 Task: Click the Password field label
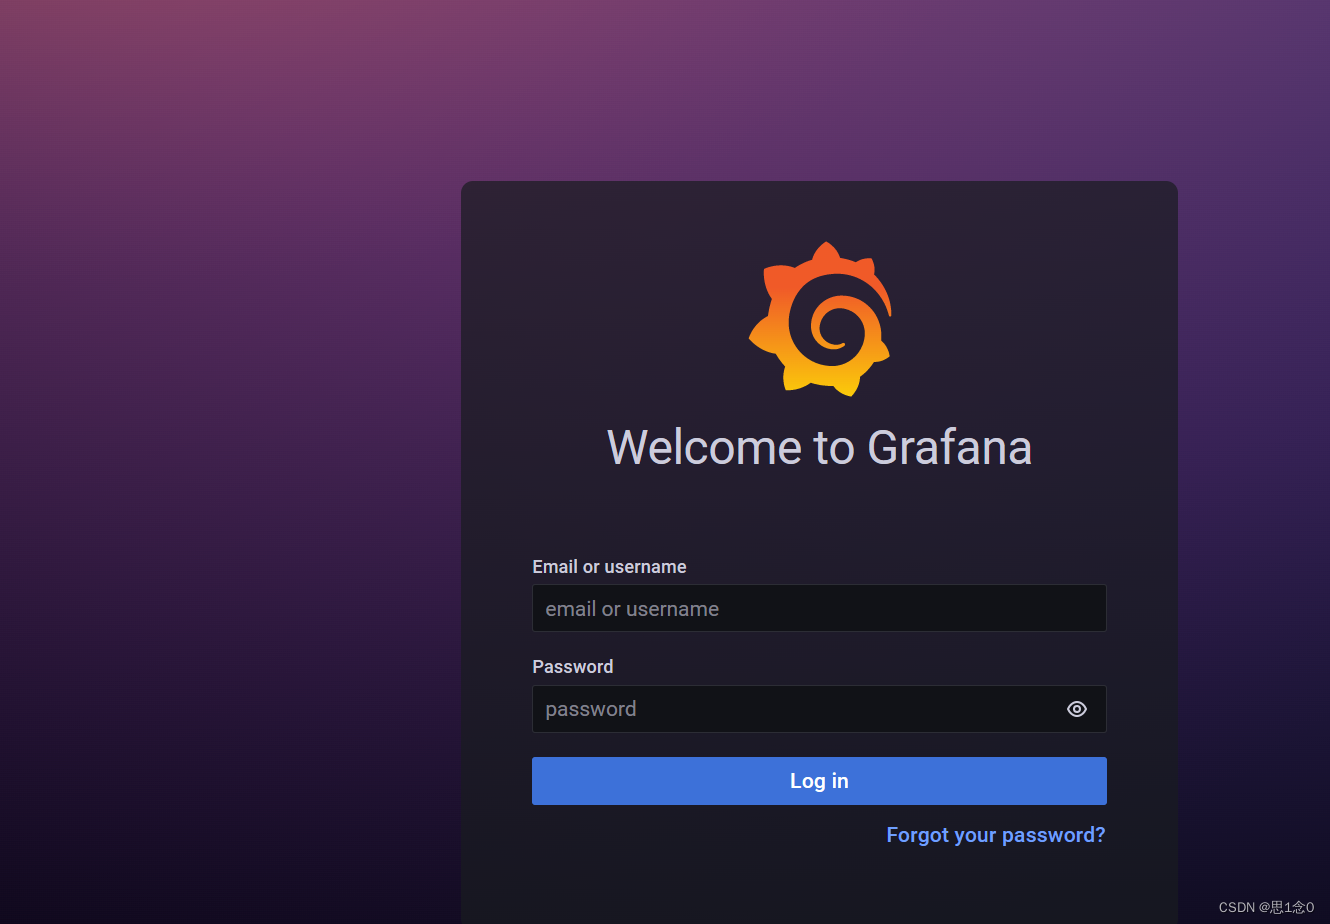tap(573, 667)
